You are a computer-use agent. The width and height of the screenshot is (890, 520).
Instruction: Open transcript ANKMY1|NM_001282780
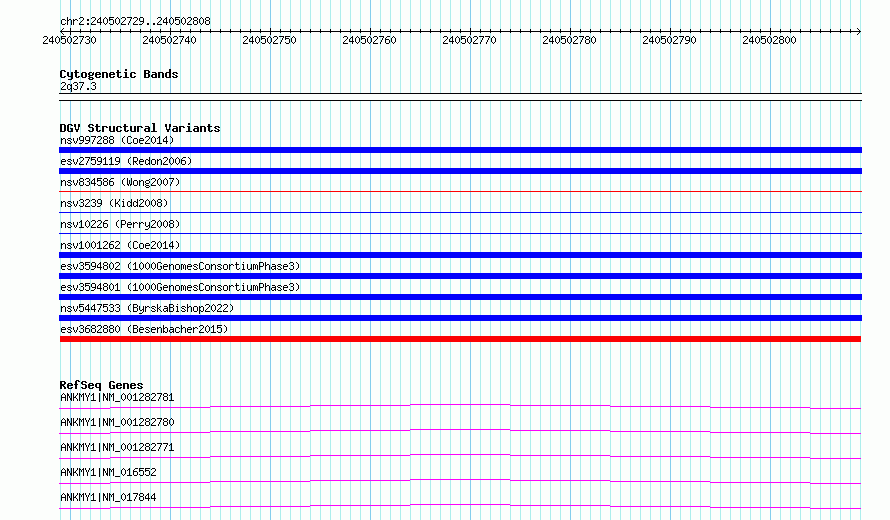pyautogui.click(x=117, y=422)
